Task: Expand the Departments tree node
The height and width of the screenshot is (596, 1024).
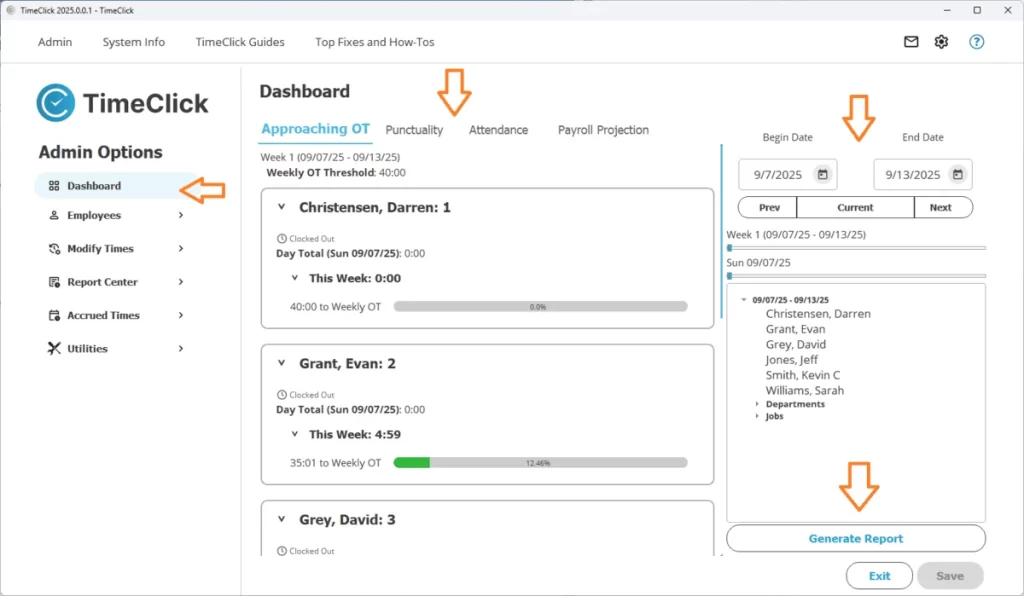Action: (x=757, y=403)
